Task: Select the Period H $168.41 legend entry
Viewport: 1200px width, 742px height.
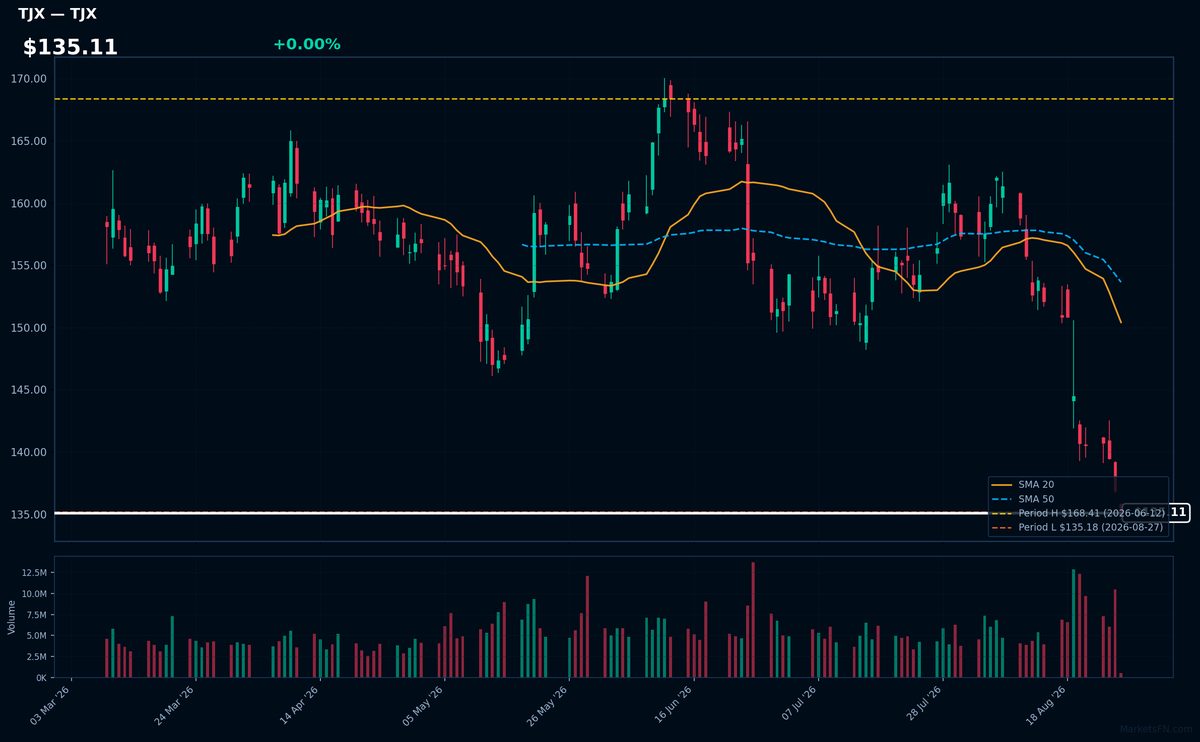Action: tap(1077, 512)
